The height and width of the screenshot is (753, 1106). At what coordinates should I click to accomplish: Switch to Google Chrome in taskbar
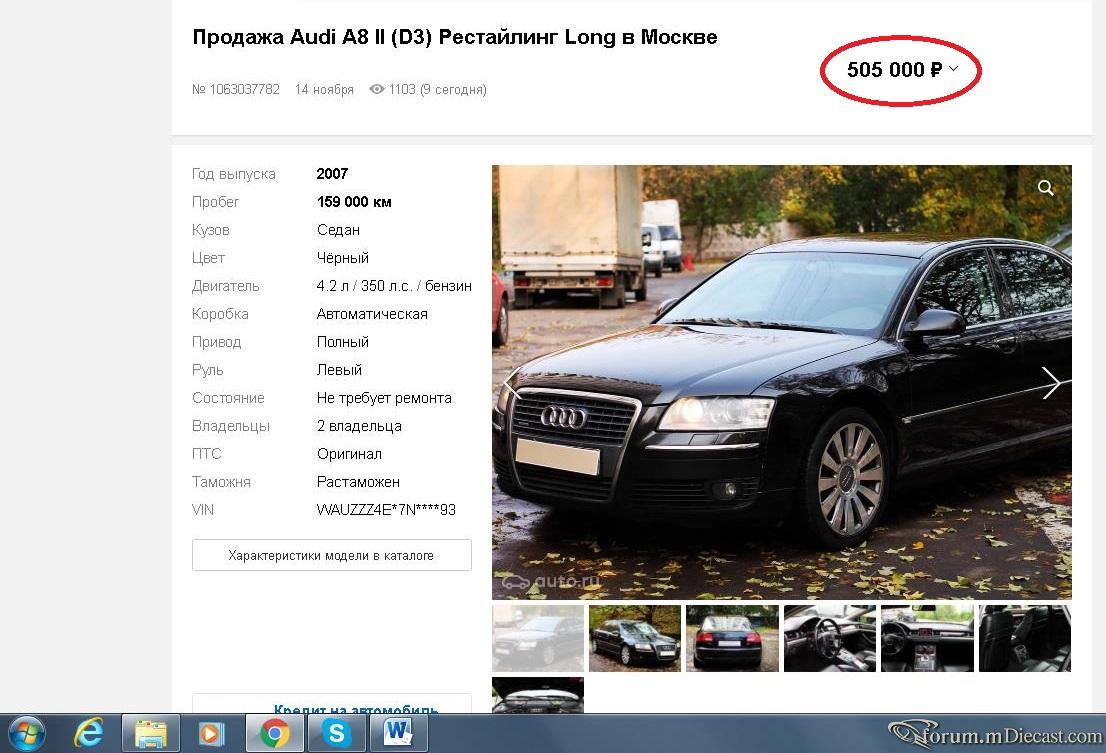tap(274, 733)
